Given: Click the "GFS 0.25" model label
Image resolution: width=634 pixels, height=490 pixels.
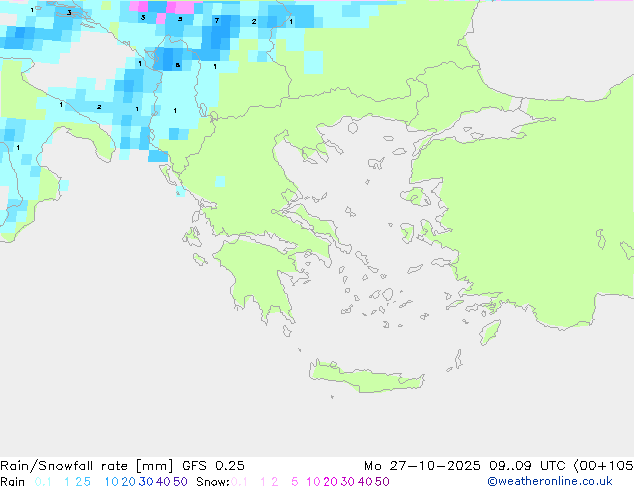Looking at the screenshot, I should click(213, 466).
